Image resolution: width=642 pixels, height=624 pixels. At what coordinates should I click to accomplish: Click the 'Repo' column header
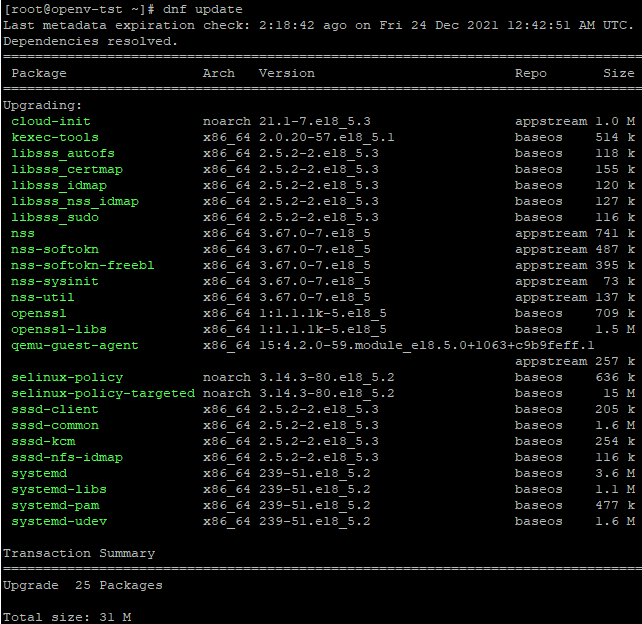point(531,73)
